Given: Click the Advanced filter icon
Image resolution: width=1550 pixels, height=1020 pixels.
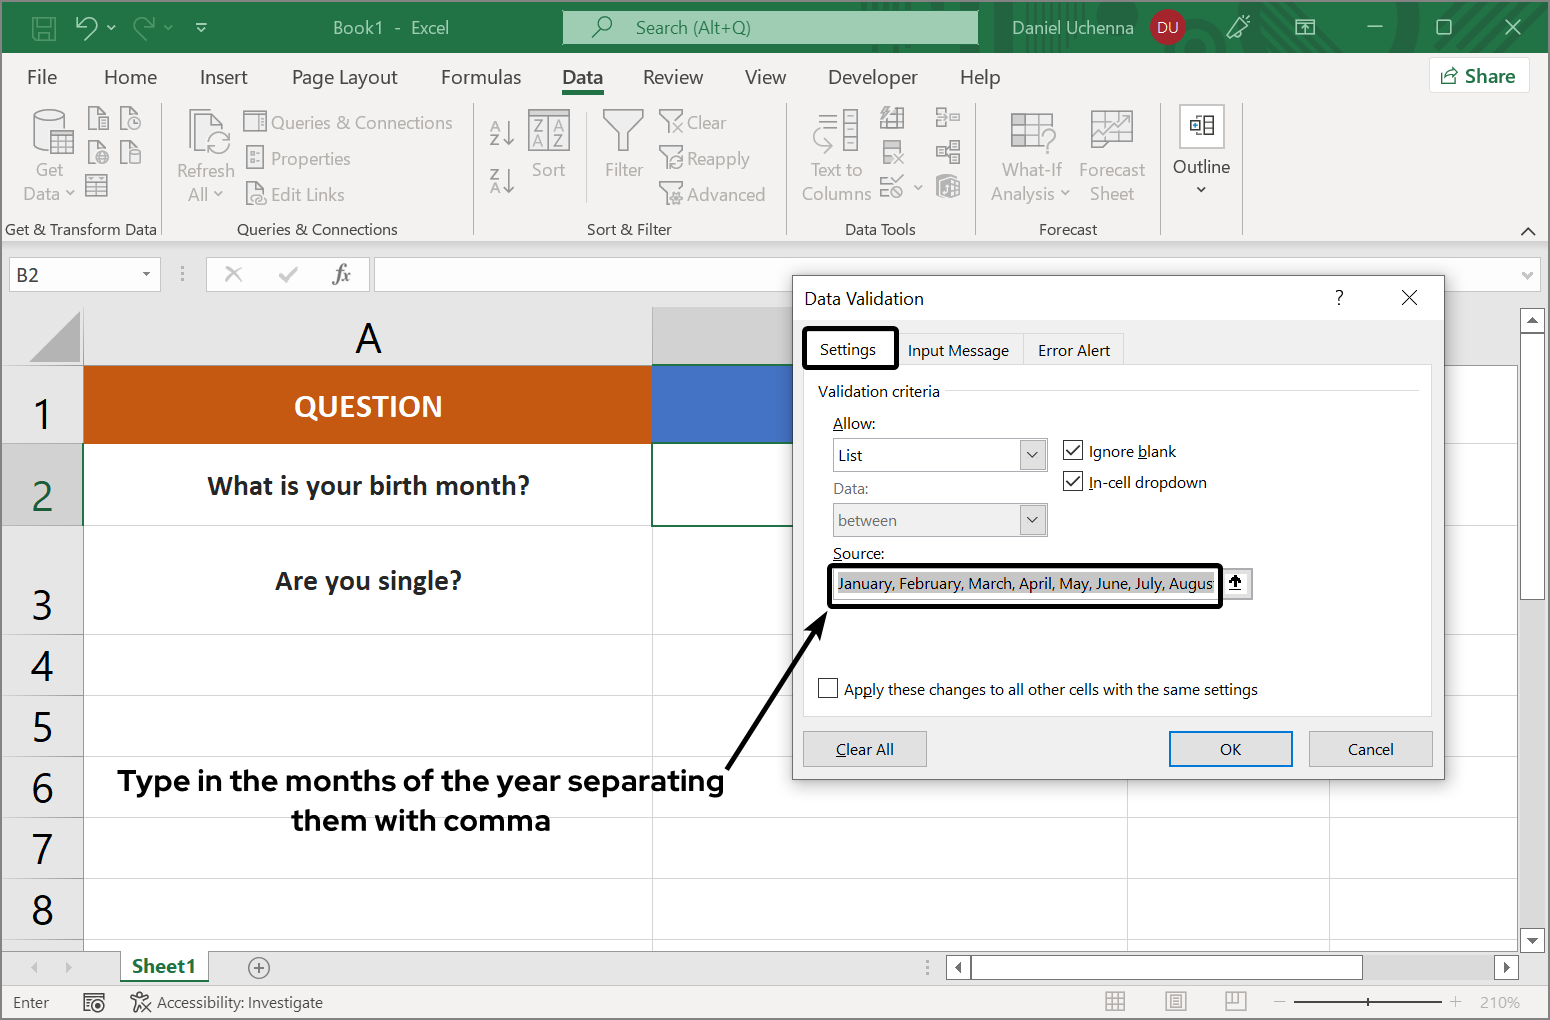Looking at the screenshot, I should [714, 194].
